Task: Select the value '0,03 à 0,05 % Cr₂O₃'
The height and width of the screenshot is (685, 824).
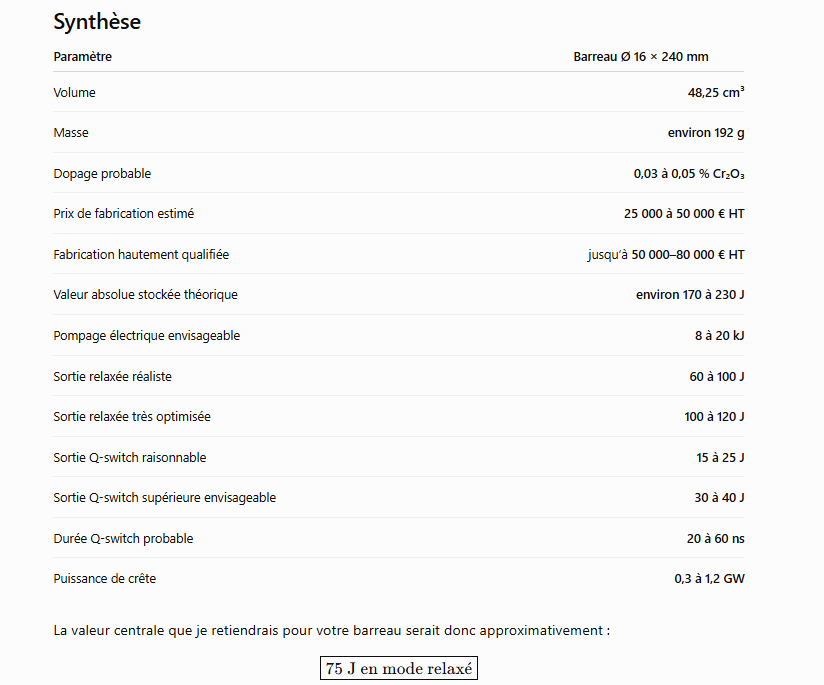Action: coord(689,174)
